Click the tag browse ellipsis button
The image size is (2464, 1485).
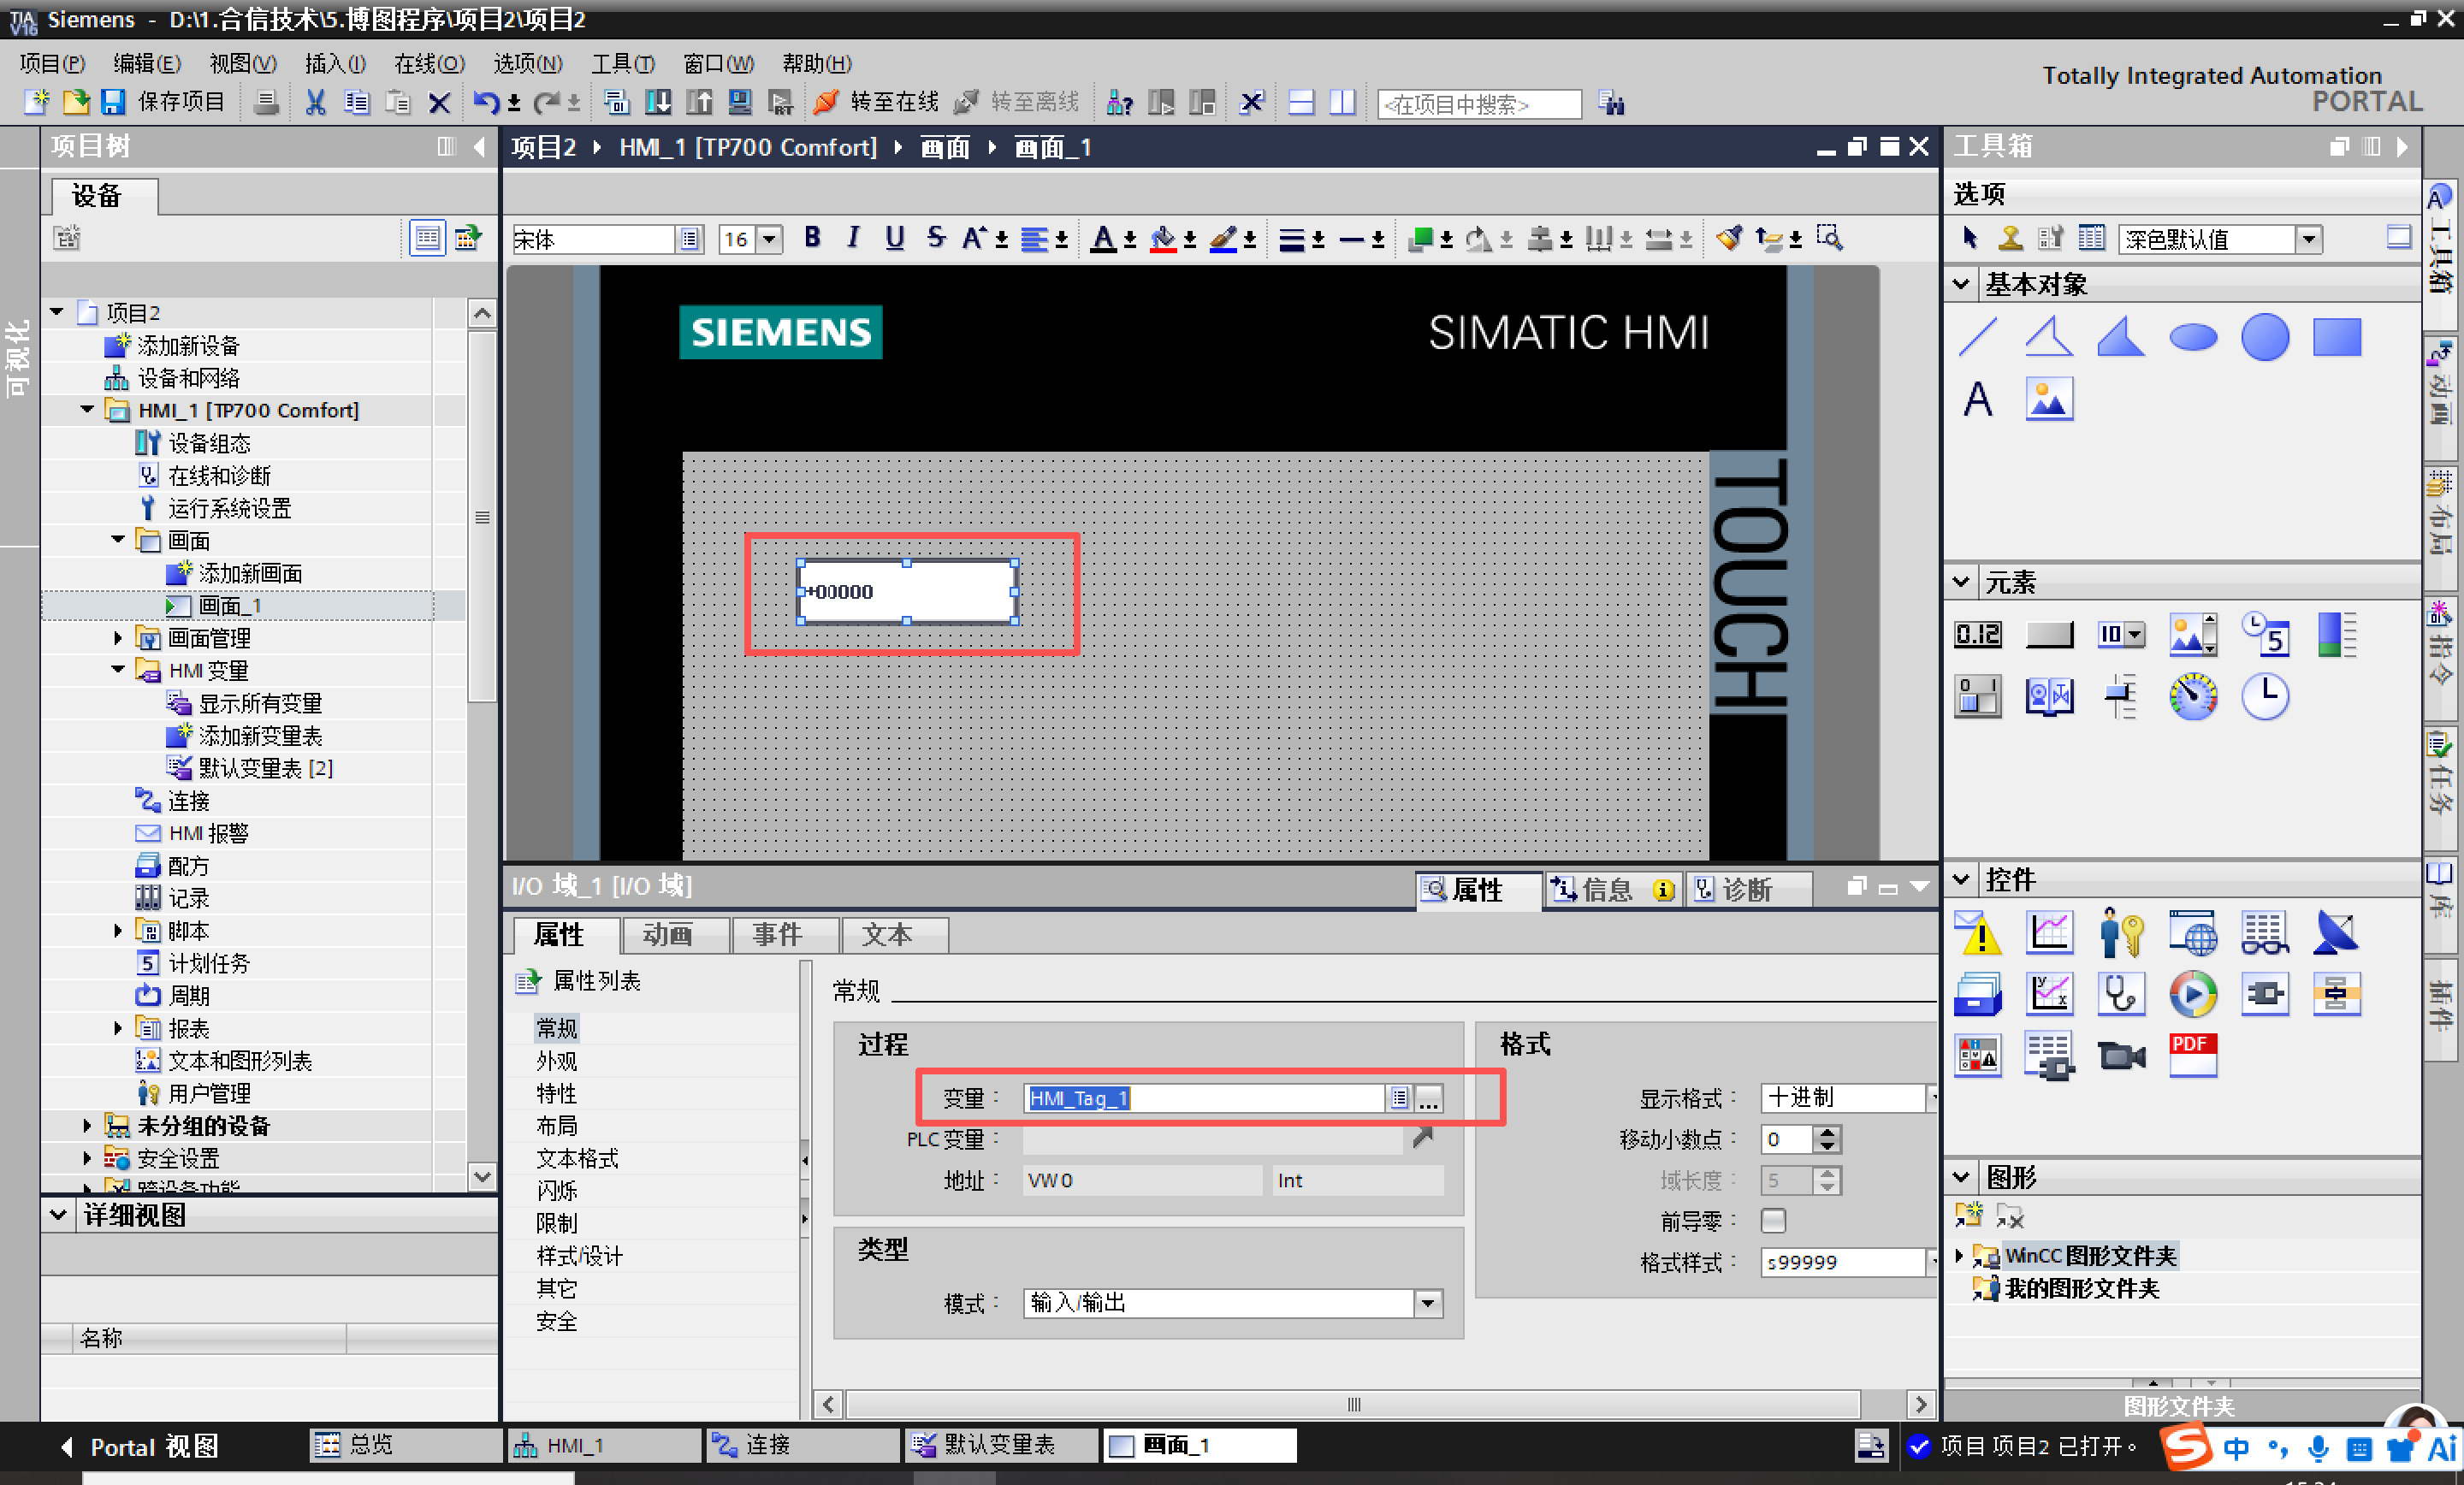[x=1428, y=1098]
